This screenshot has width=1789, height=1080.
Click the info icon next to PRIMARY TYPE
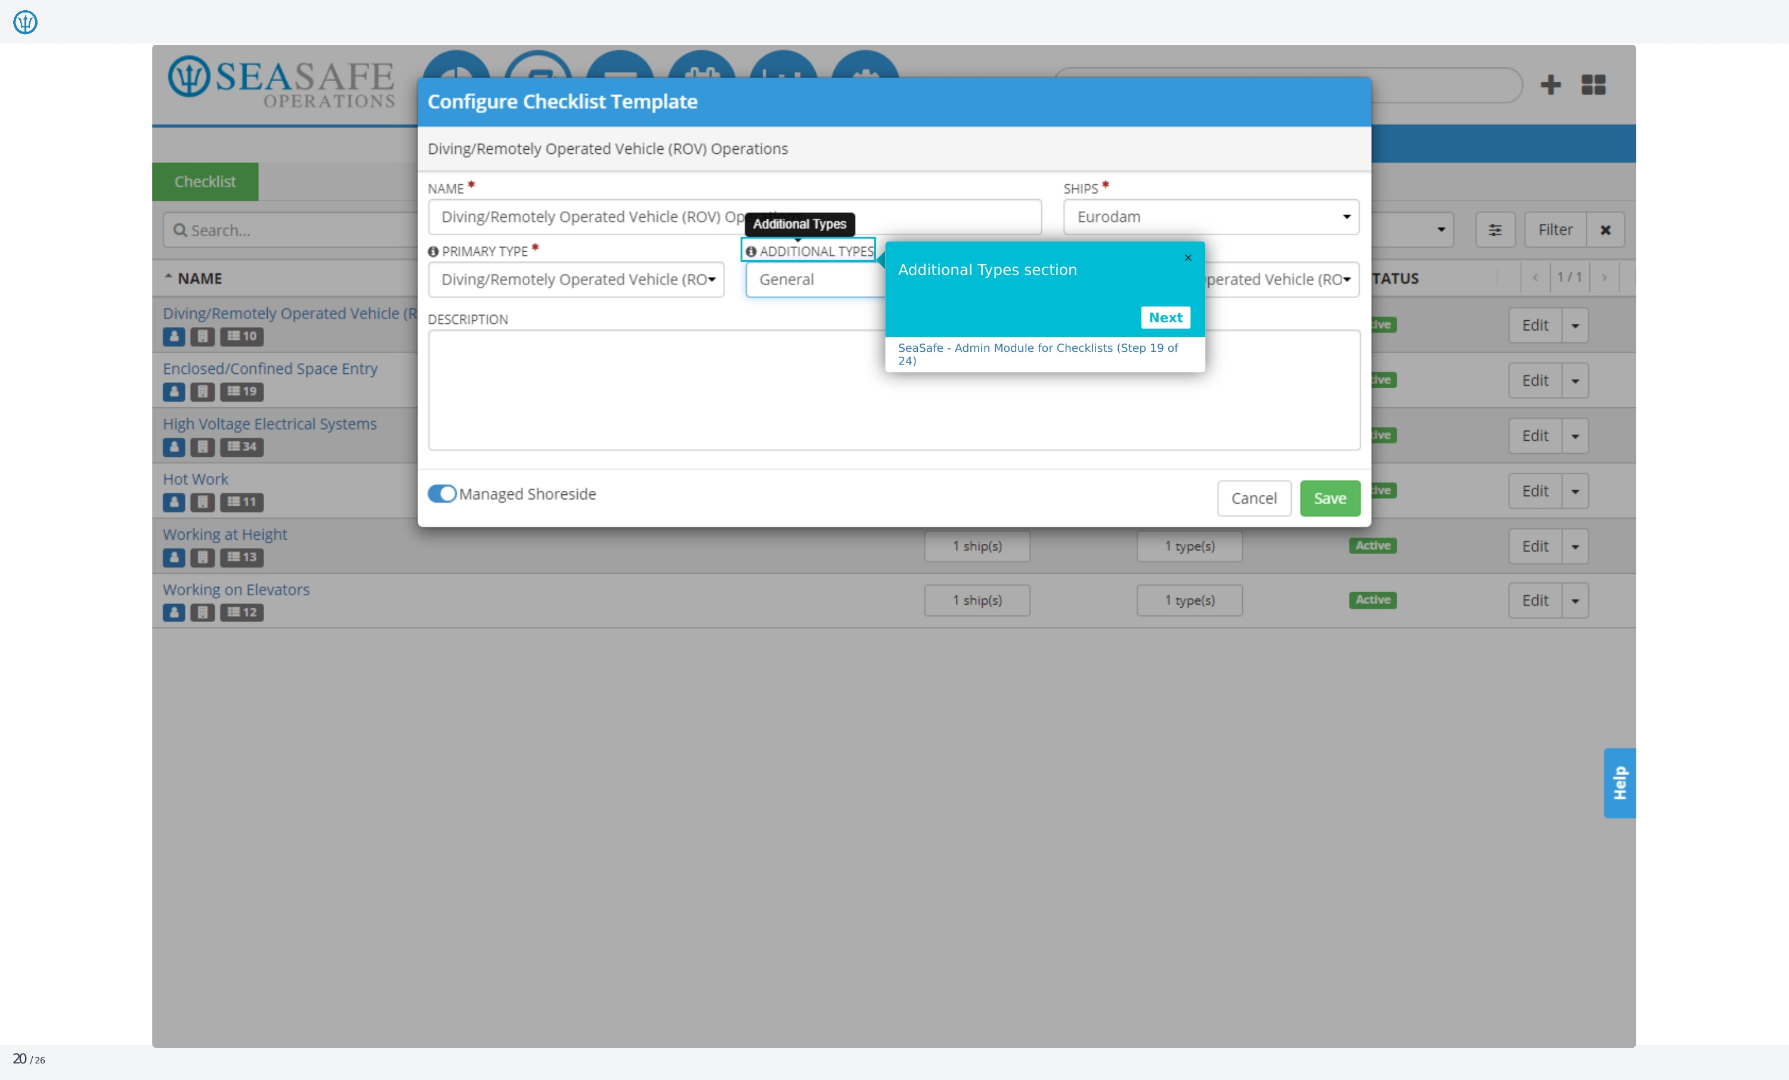(x=433, y=252)
